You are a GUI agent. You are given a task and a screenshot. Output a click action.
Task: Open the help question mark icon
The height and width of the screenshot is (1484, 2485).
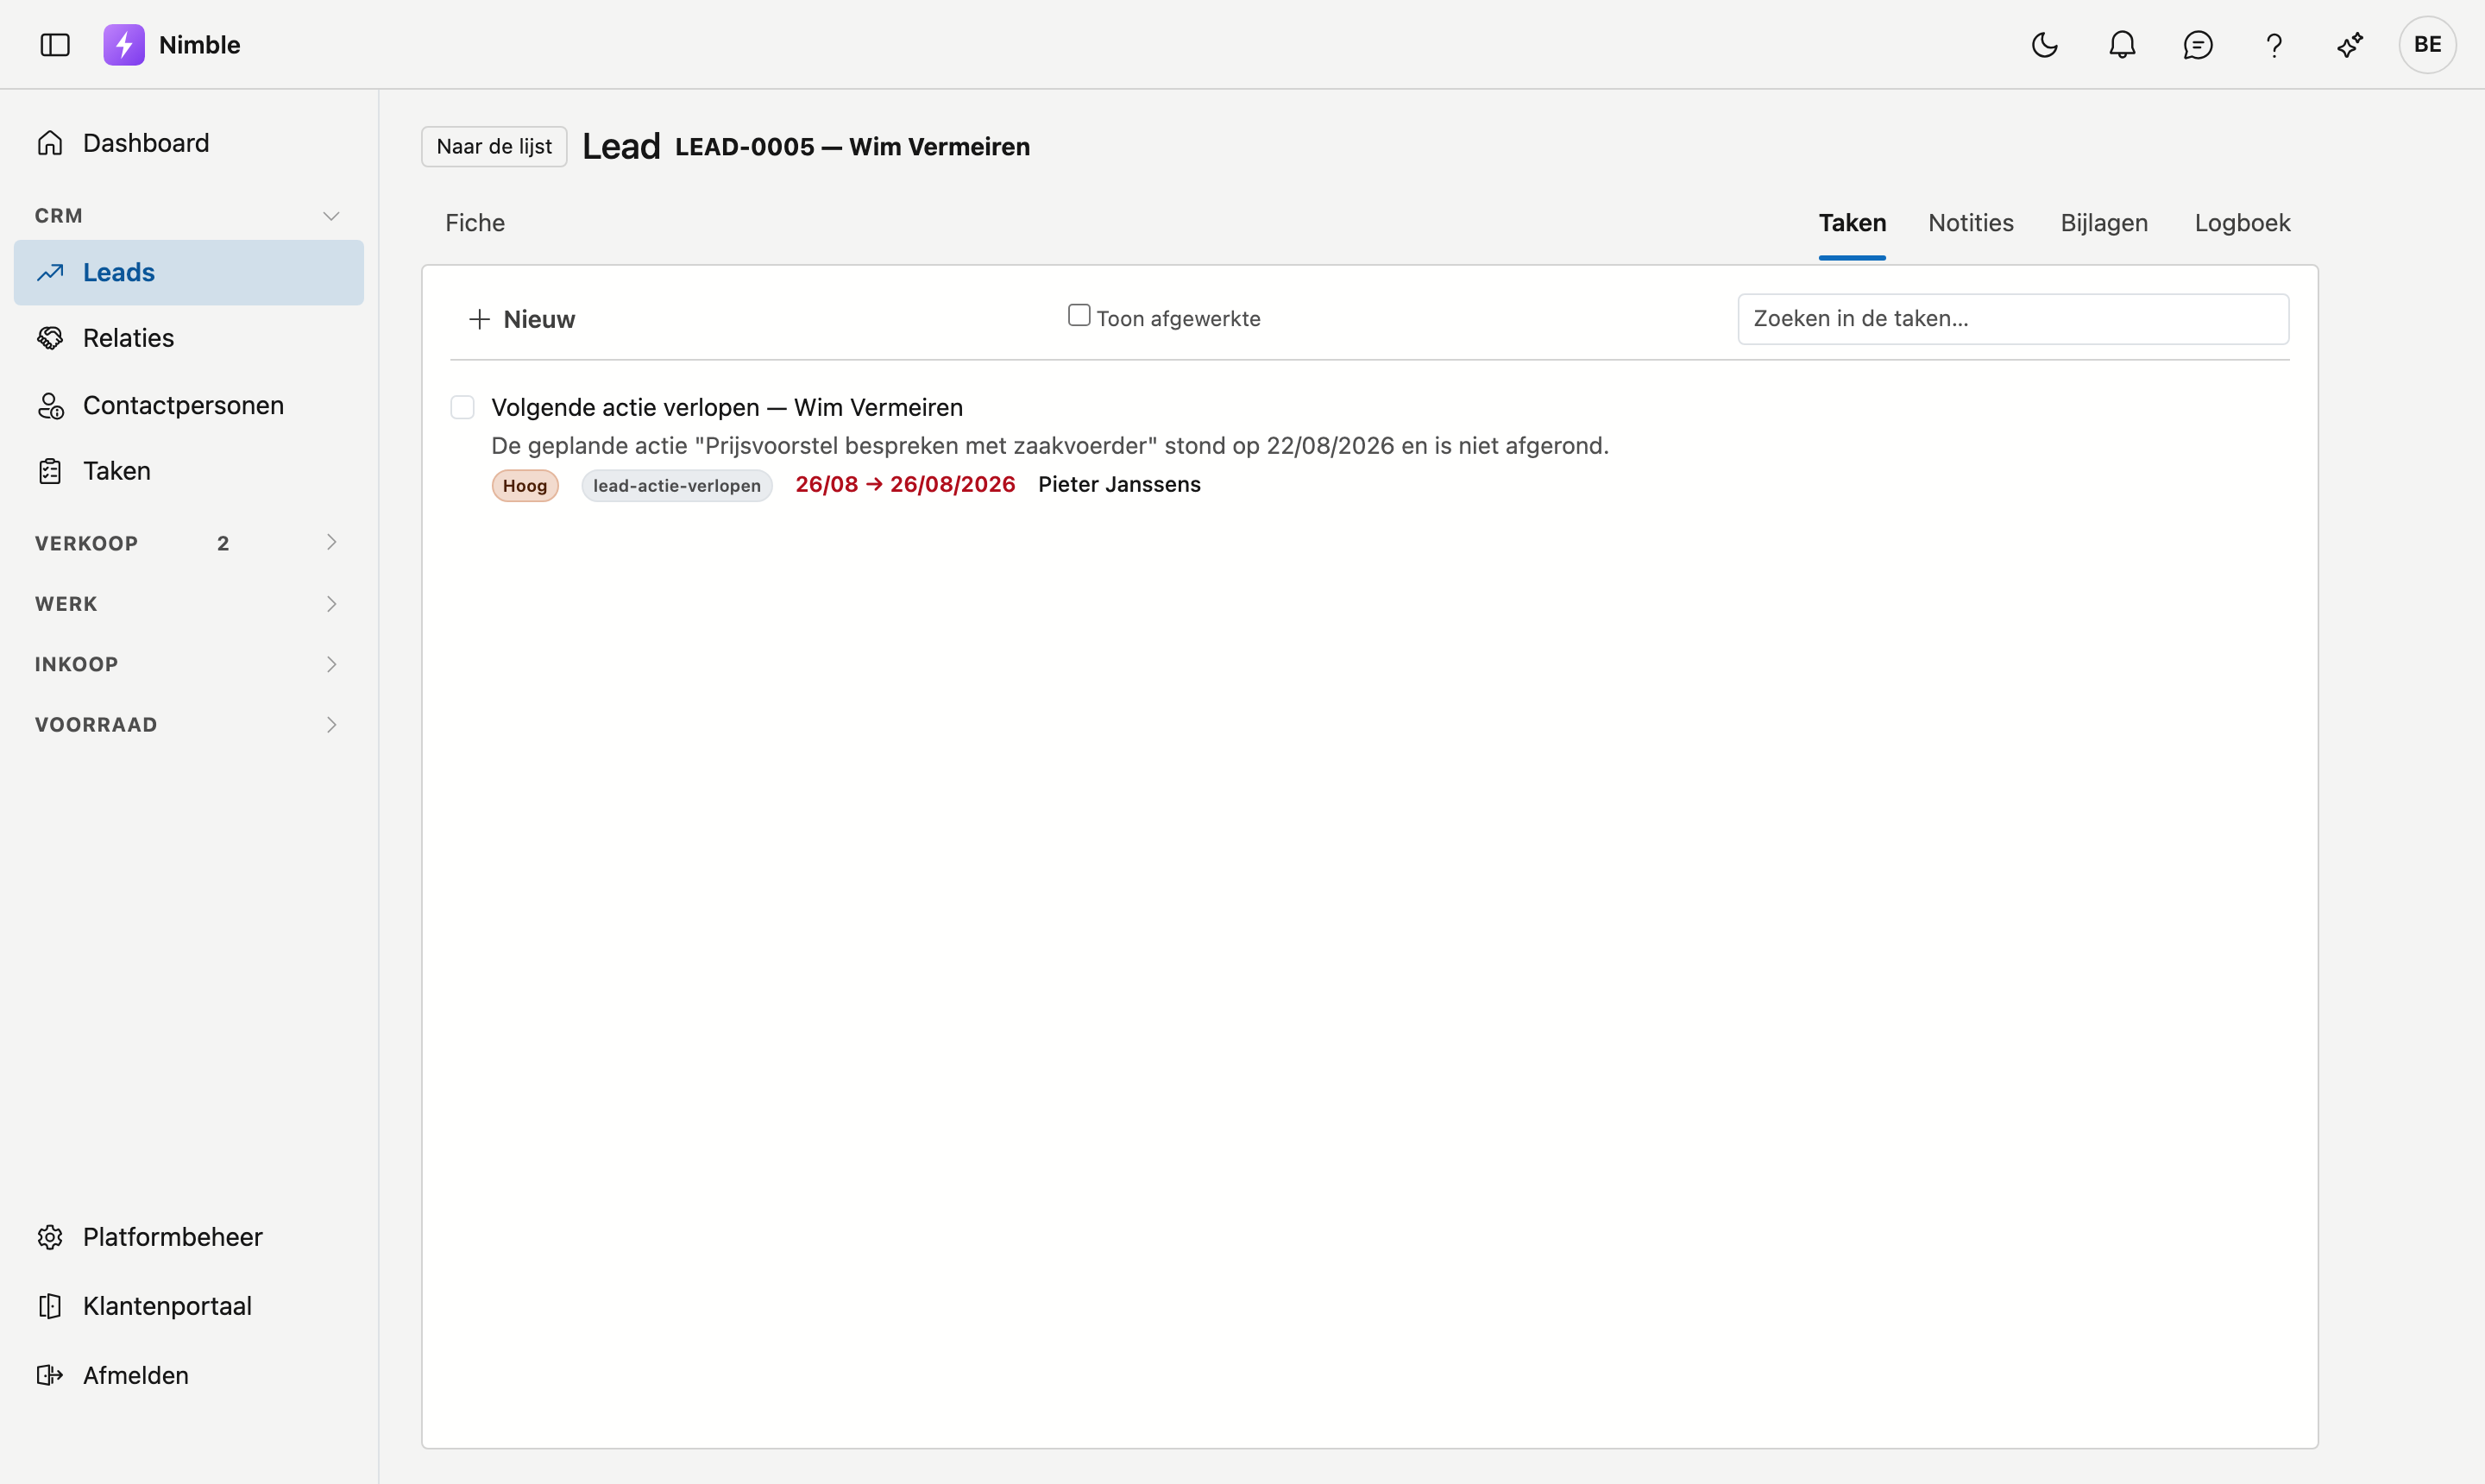coord(2274,45)
